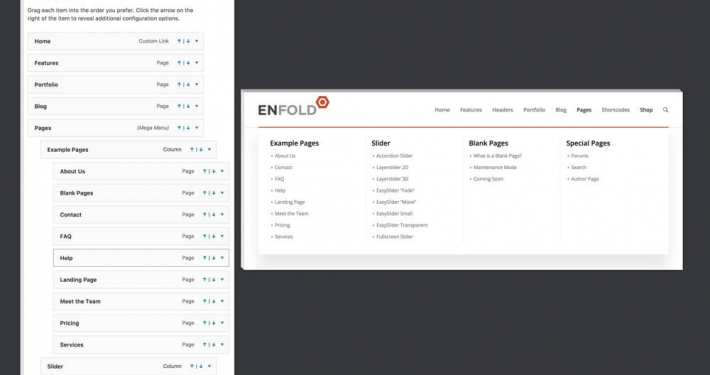The image size is (710, 375).
Task: Expand the Example Pages column options
Action: point(209,149)
